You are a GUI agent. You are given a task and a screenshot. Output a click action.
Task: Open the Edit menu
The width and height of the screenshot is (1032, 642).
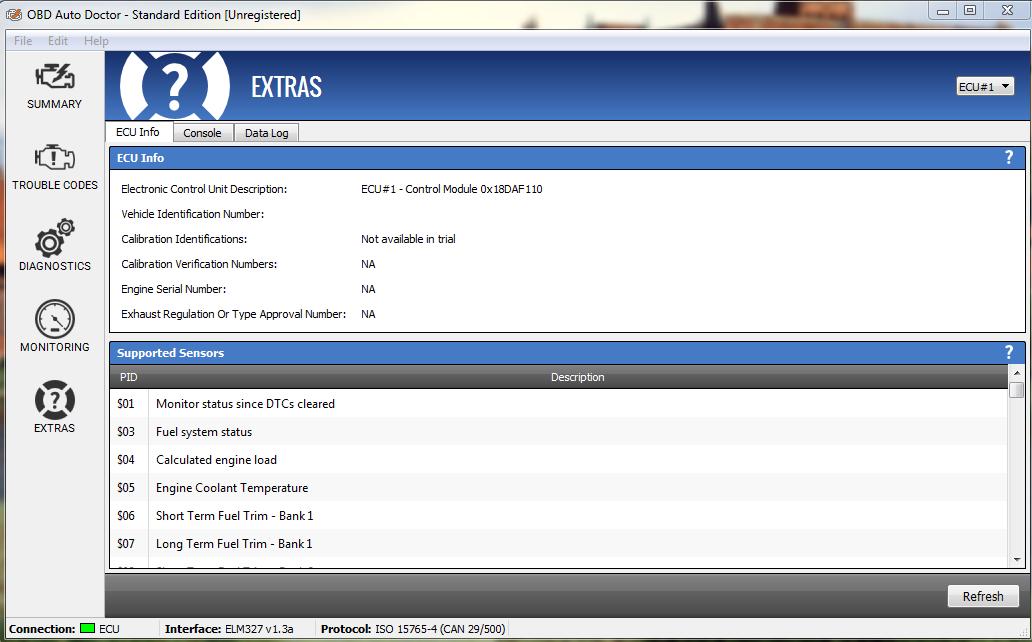58,41
